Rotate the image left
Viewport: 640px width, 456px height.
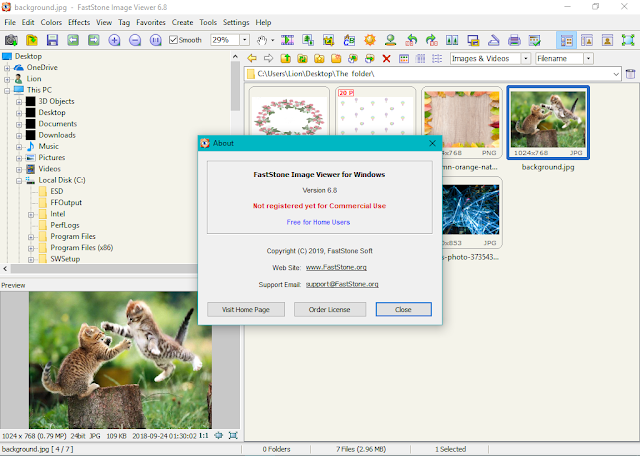pyautogui.click(x=411, y=40)
